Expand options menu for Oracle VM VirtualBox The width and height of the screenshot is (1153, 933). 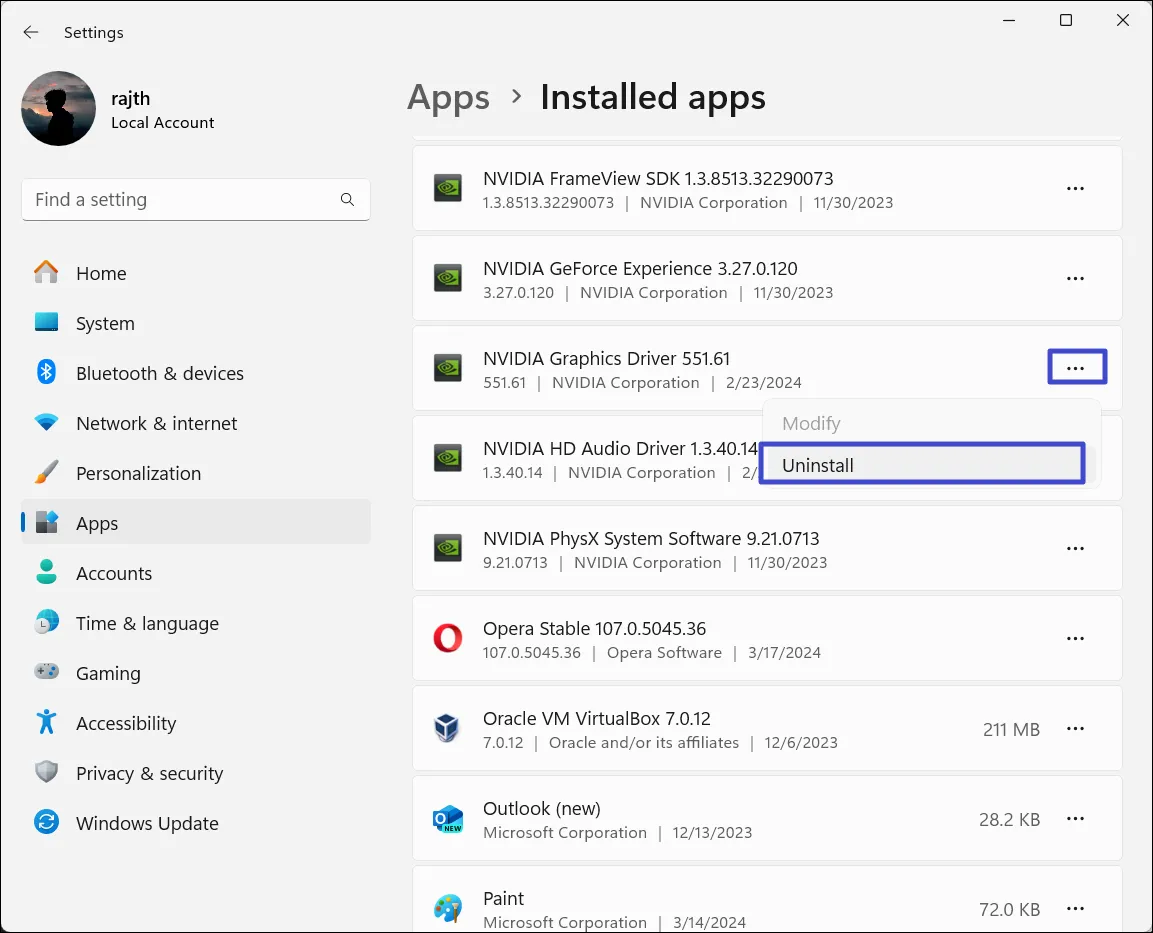[x=1075, y=729]
